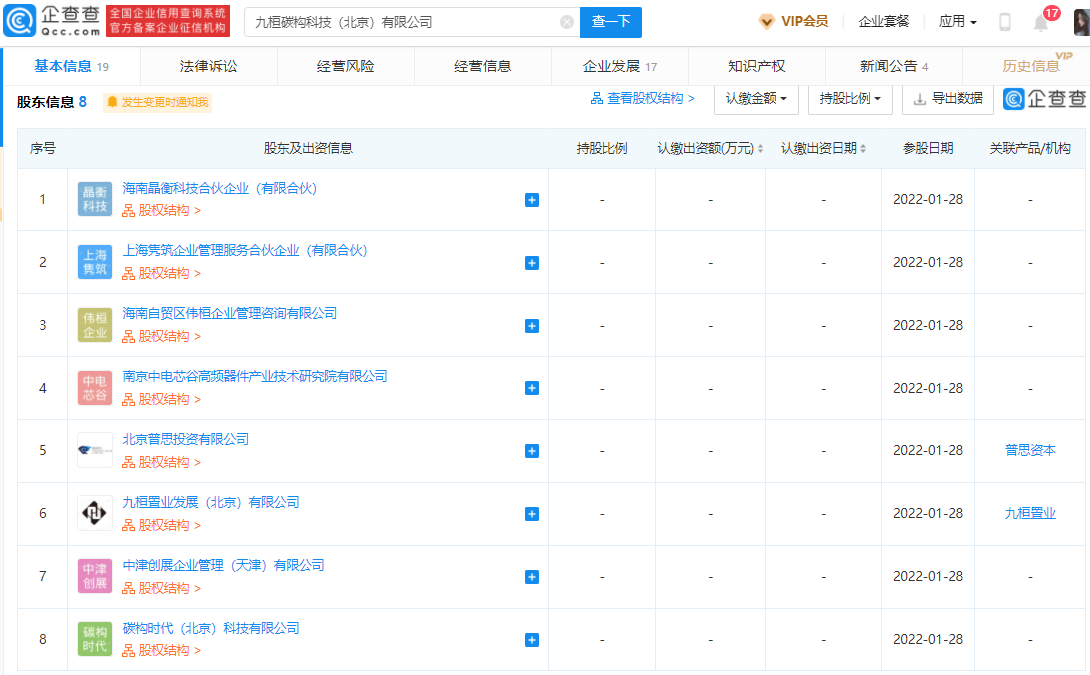1090x675 pixels.
Task: Switch to 基本信息 tab
Action: point(72,66)
